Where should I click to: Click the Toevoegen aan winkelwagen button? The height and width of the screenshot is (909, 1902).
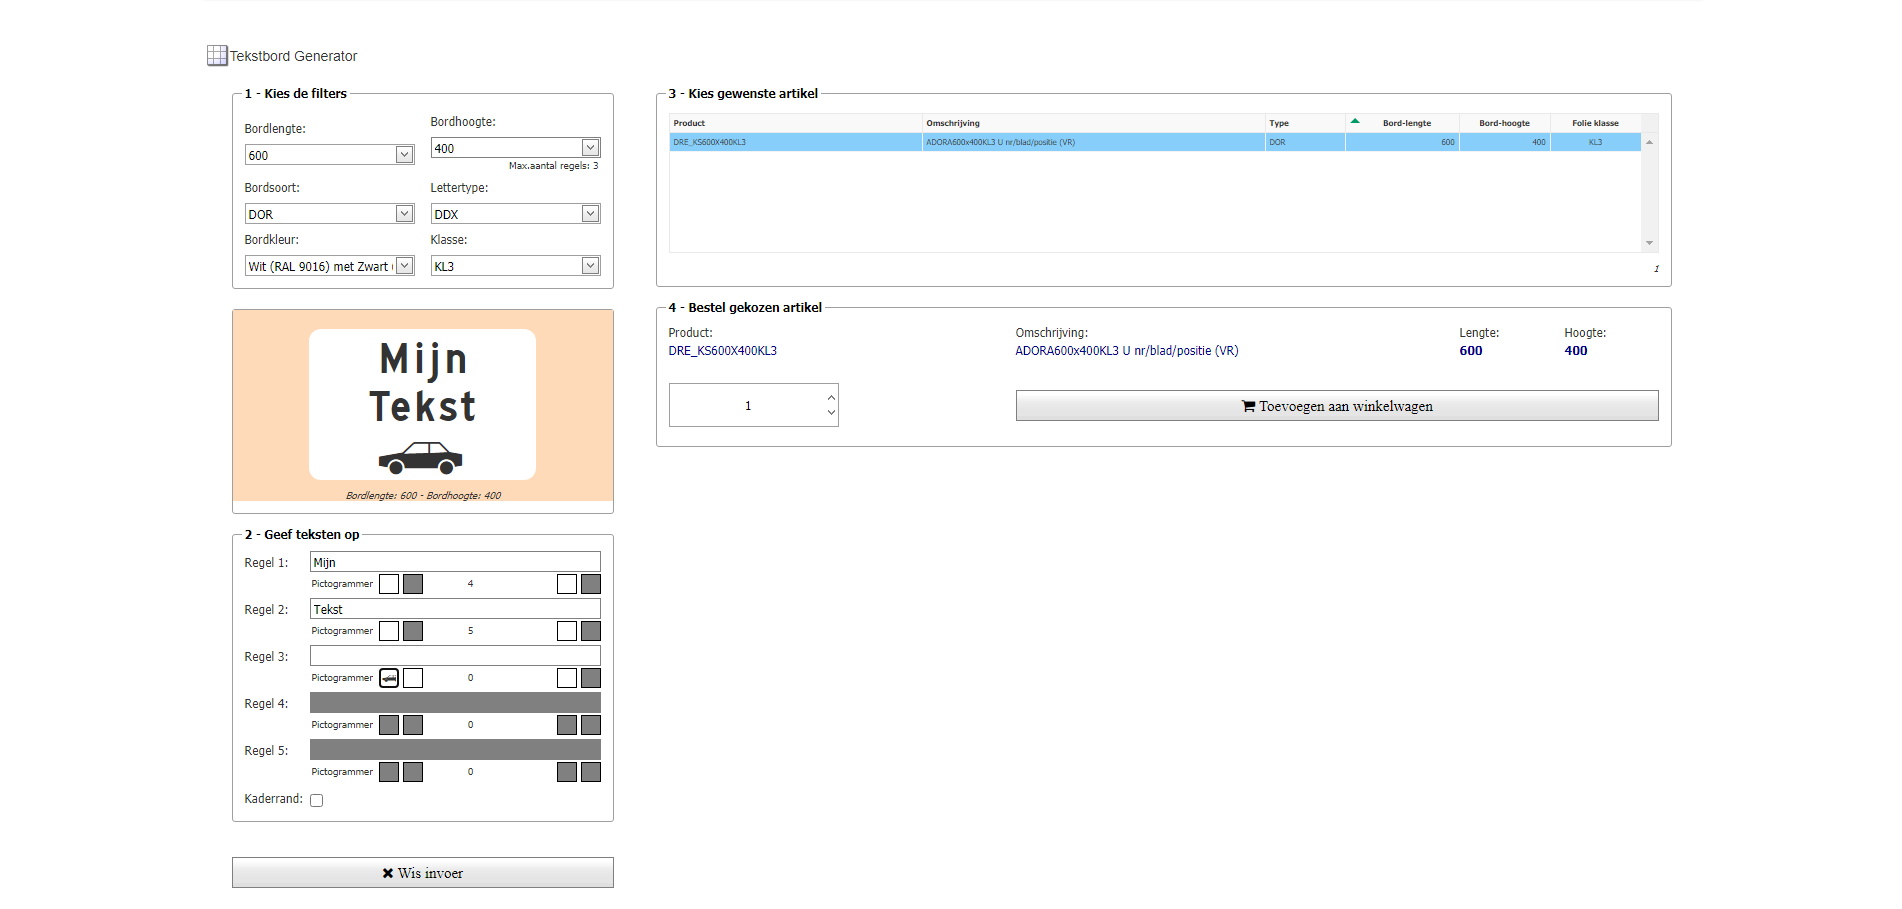[x=1337, y=406]
